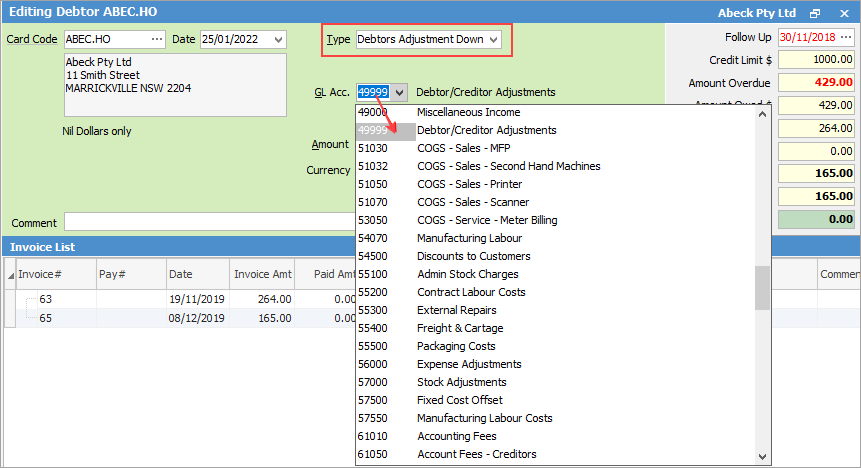Click the restore window icon in title bar
Viewport: 861px width, 468px height.
815,13
